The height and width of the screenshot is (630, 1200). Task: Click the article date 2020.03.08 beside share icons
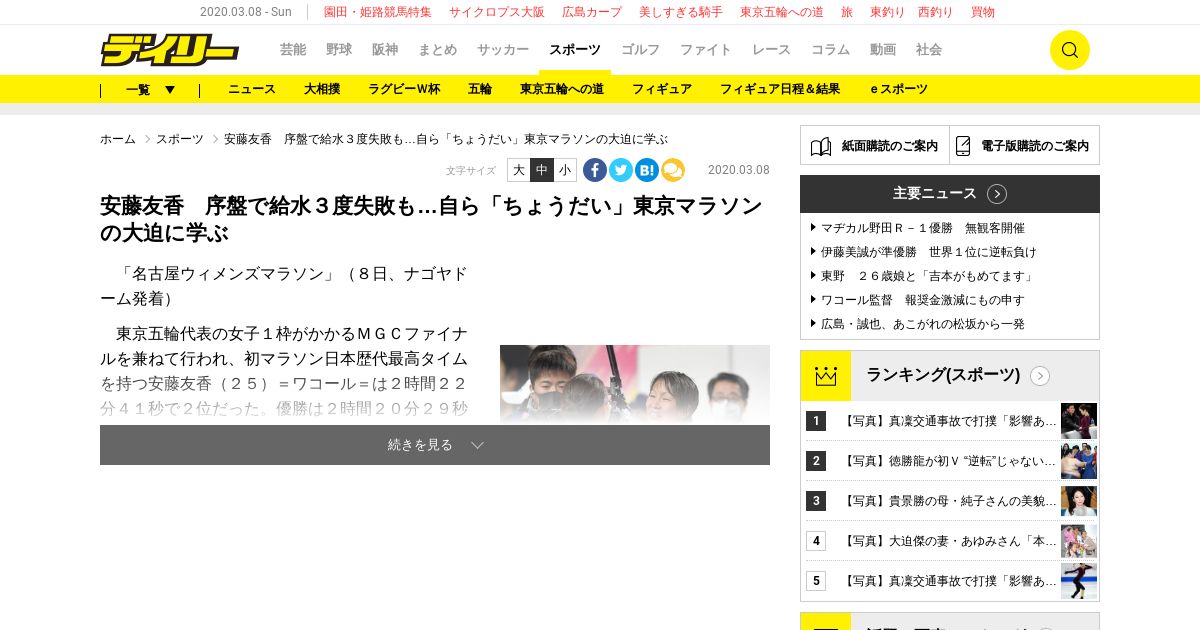click(739, 170)
